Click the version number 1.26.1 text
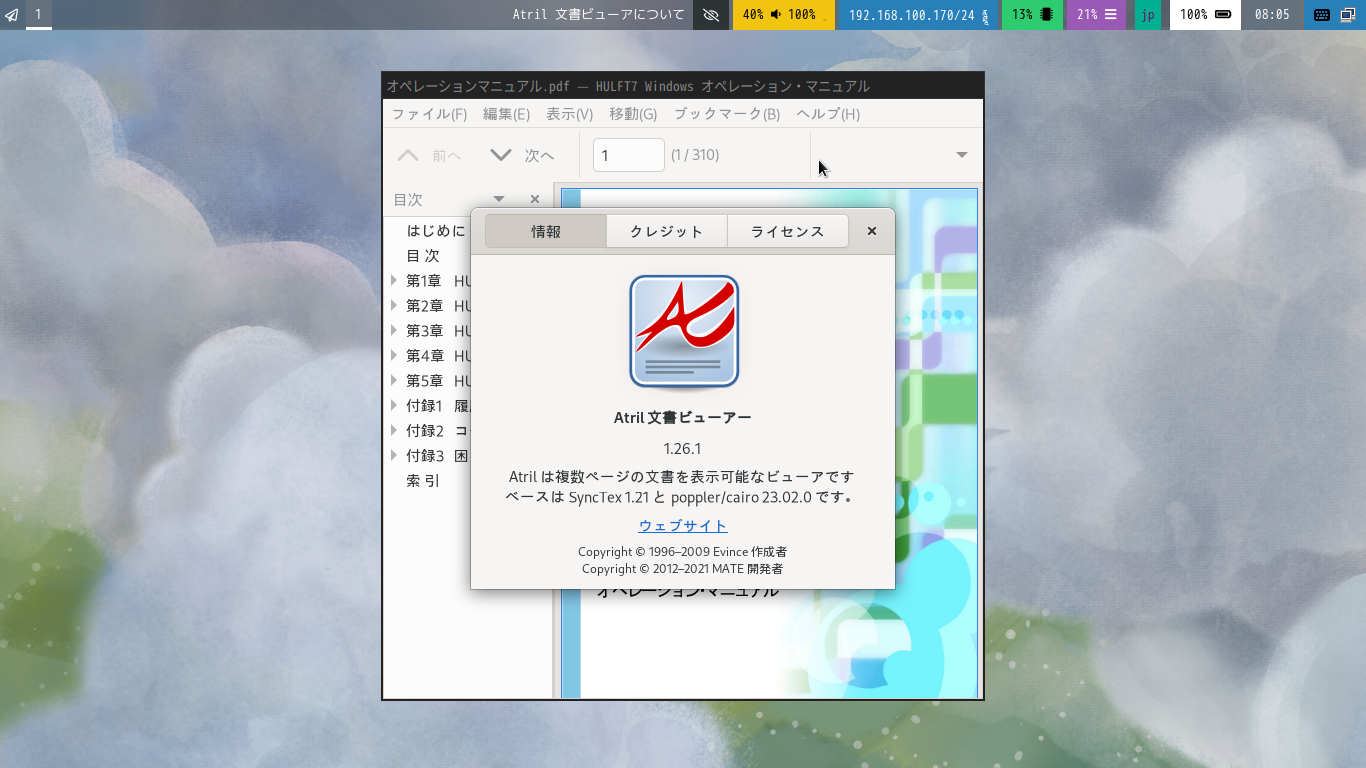The height and width of the screenshot is (768, 1366). pyautogui.click(x=683, y=448)
